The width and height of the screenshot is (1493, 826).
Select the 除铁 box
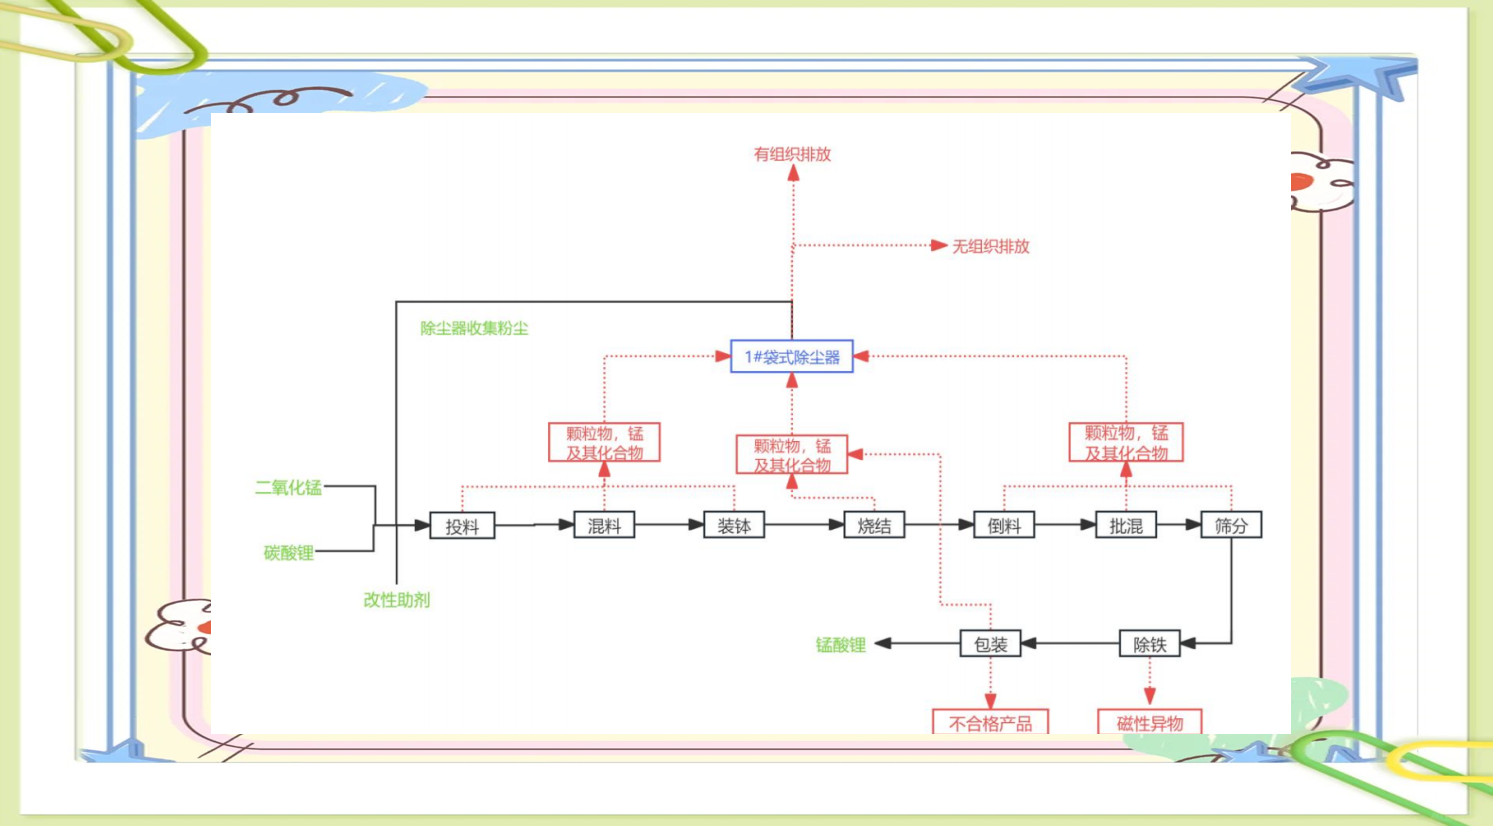(1149, 645)
